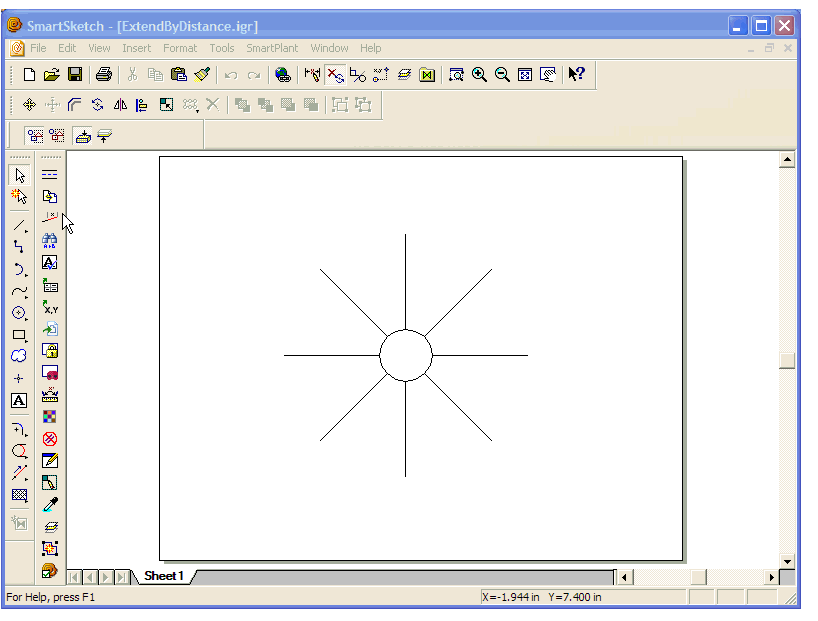818x621 pixels.
Task: Click vertical scrollbar up arrow
Action: pos(787,159)
